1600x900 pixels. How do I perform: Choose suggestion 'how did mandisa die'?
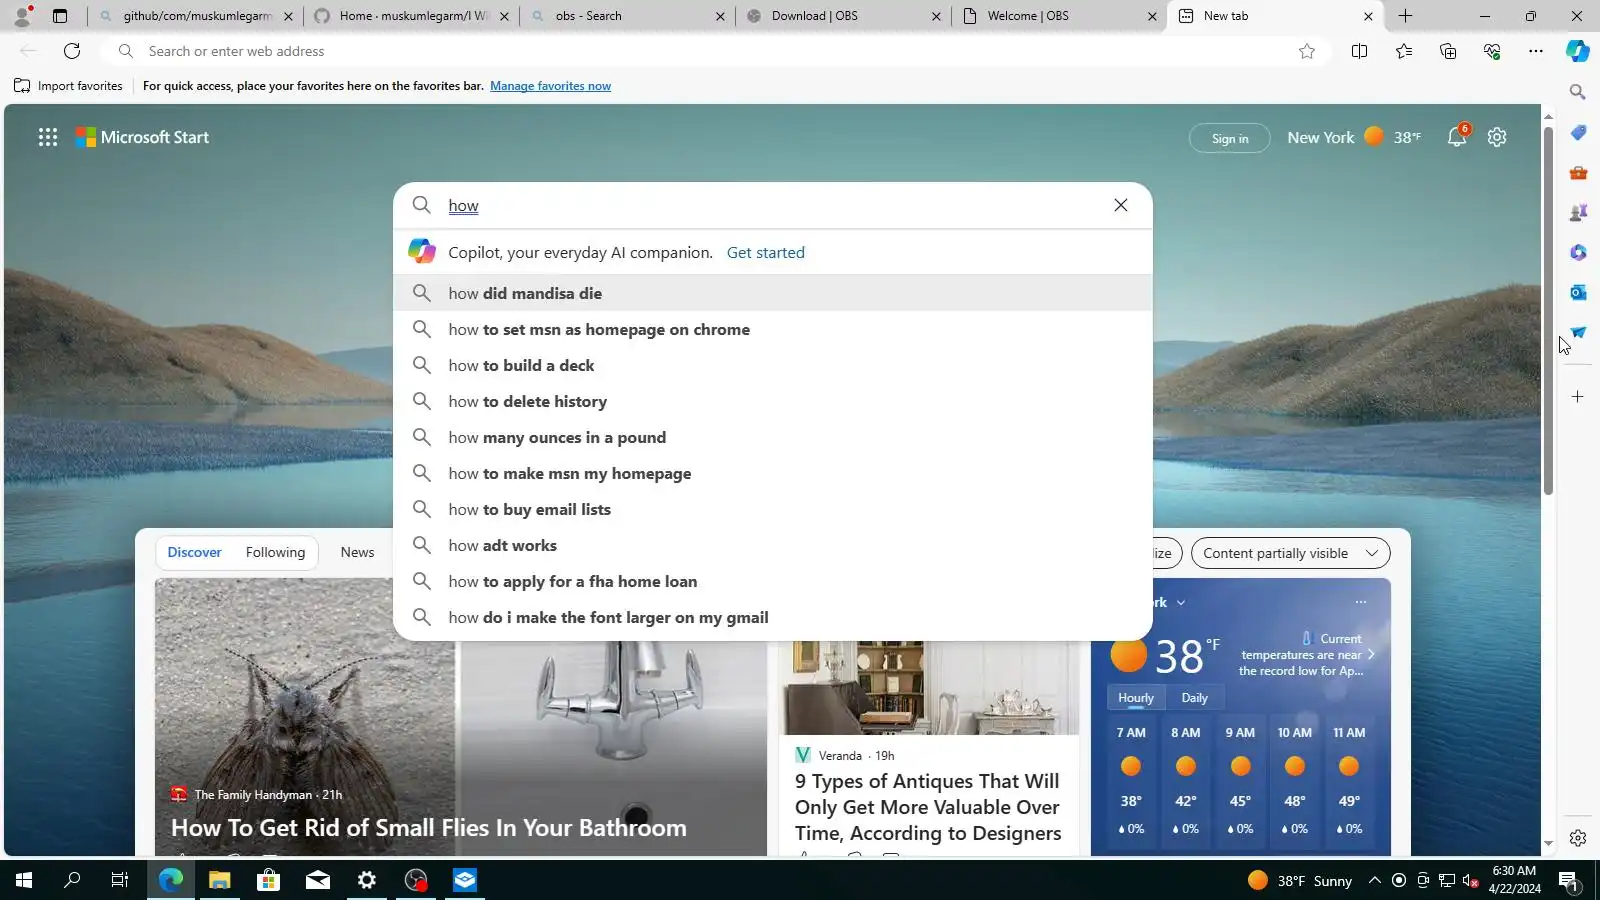pos(773,293)
